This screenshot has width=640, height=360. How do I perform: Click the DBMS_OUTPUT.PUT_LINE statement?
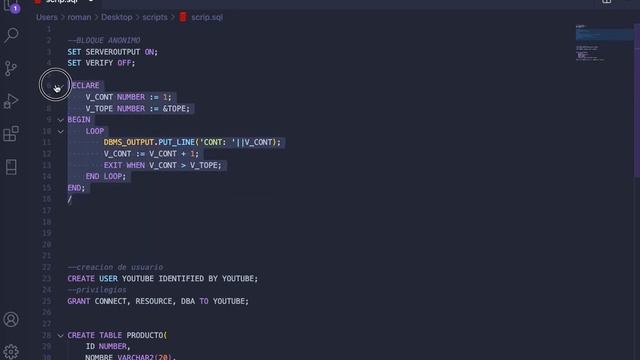(x=192, y=142)
